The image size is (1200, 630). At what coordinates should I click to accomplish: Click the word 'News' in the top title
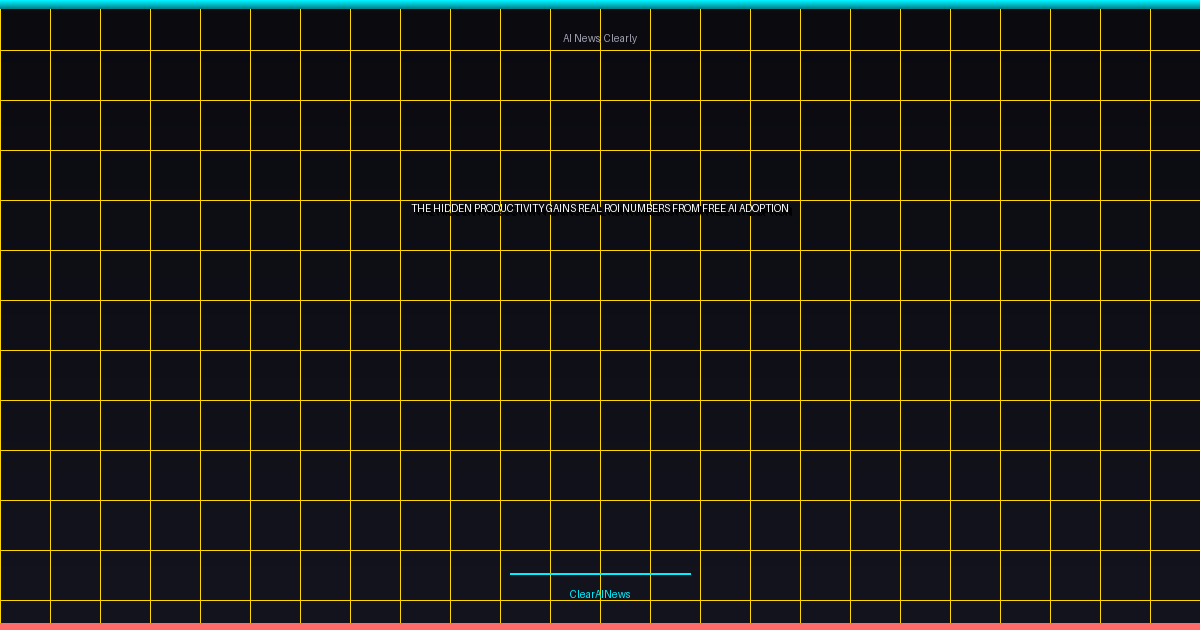tap(587, 38)
